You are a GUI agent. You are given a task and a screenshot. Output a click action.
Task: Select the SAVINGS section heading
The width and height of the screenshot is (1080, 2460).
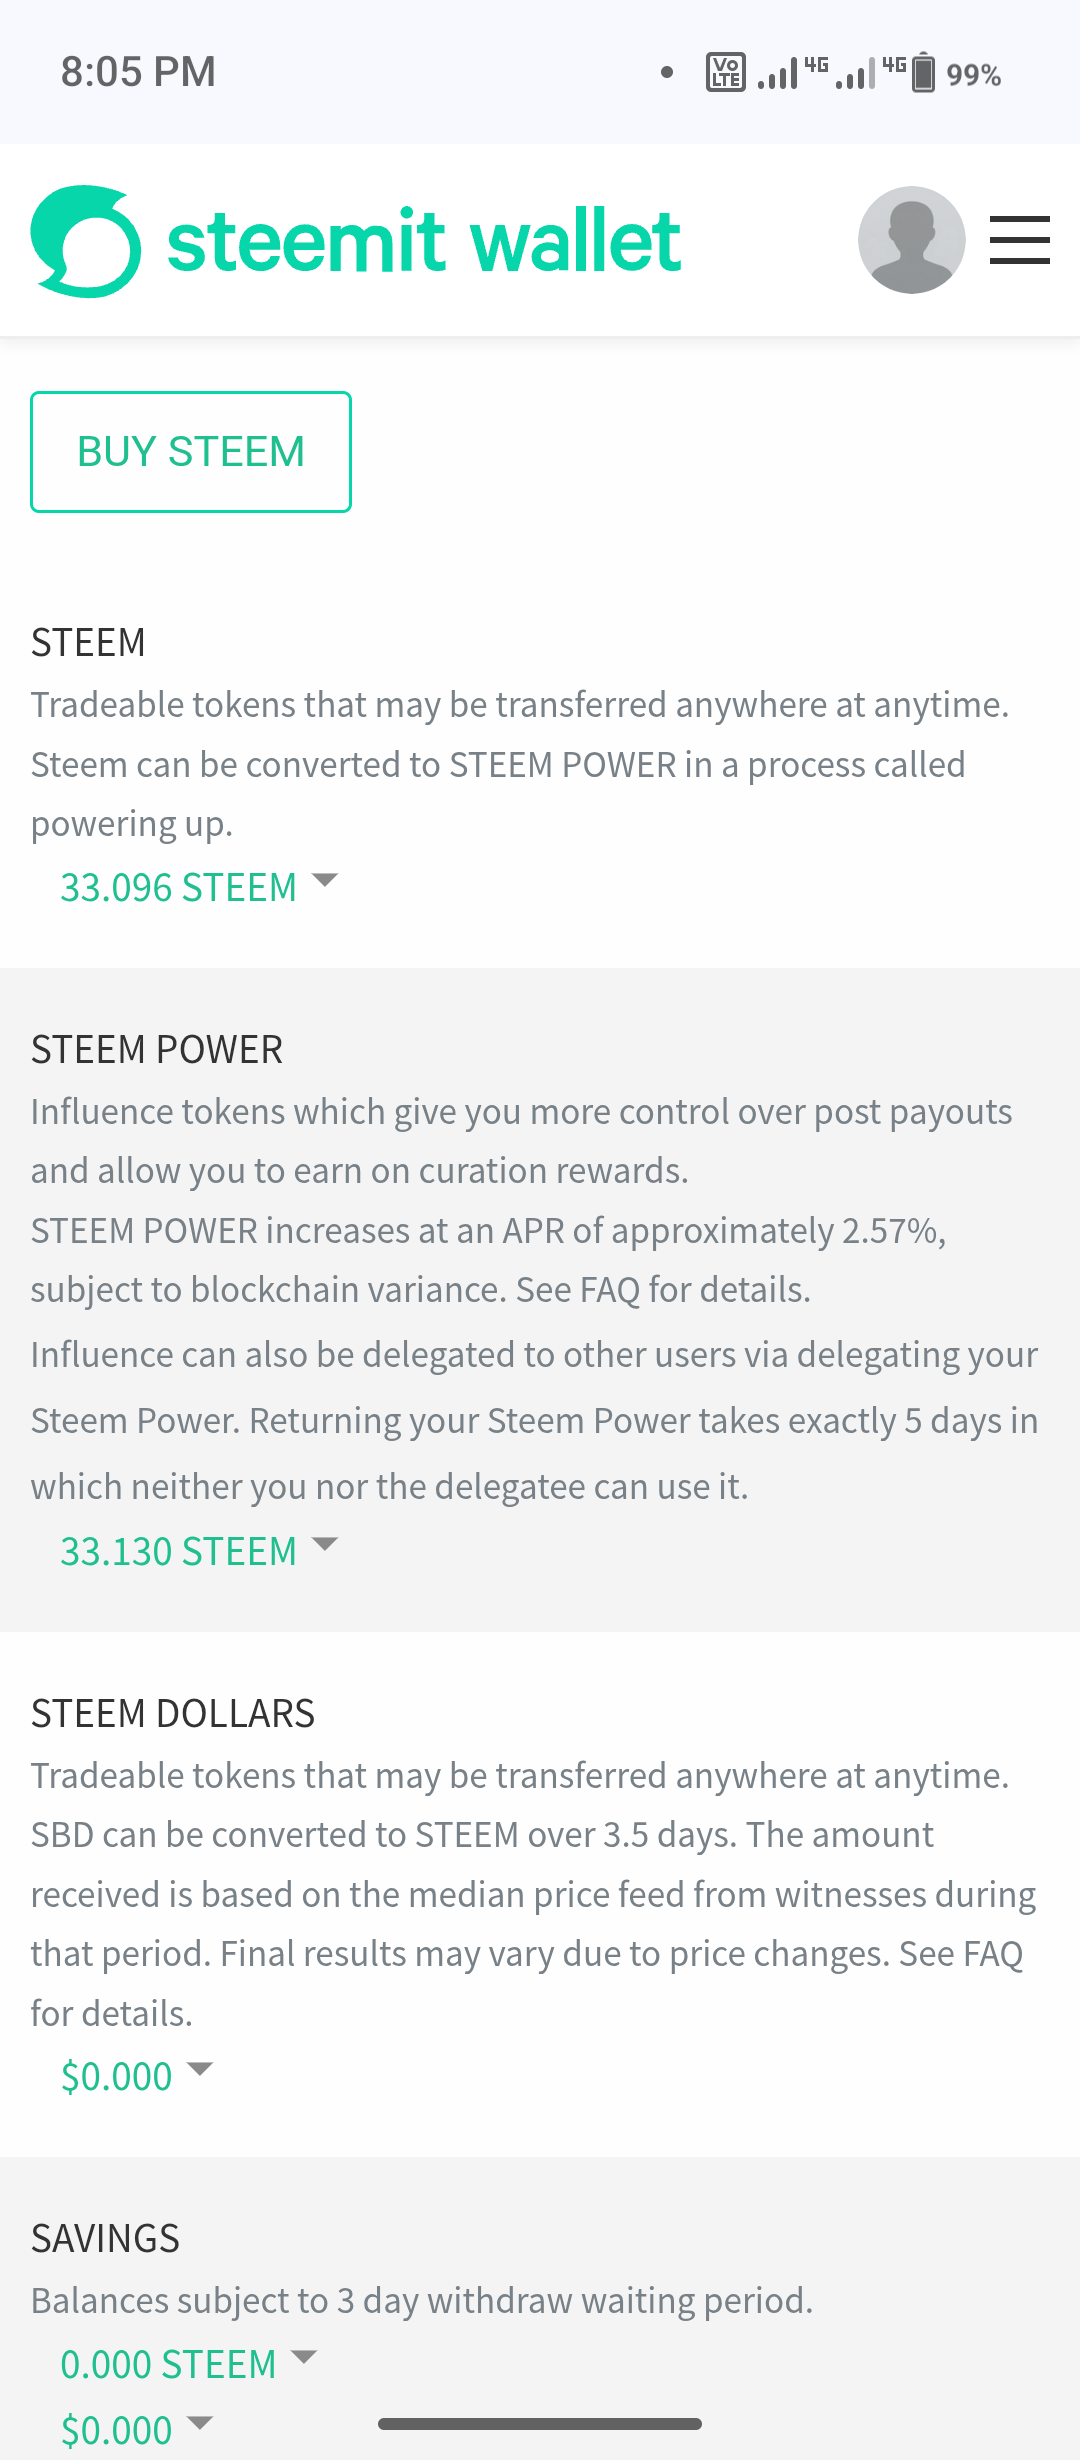coord(105,2238)
